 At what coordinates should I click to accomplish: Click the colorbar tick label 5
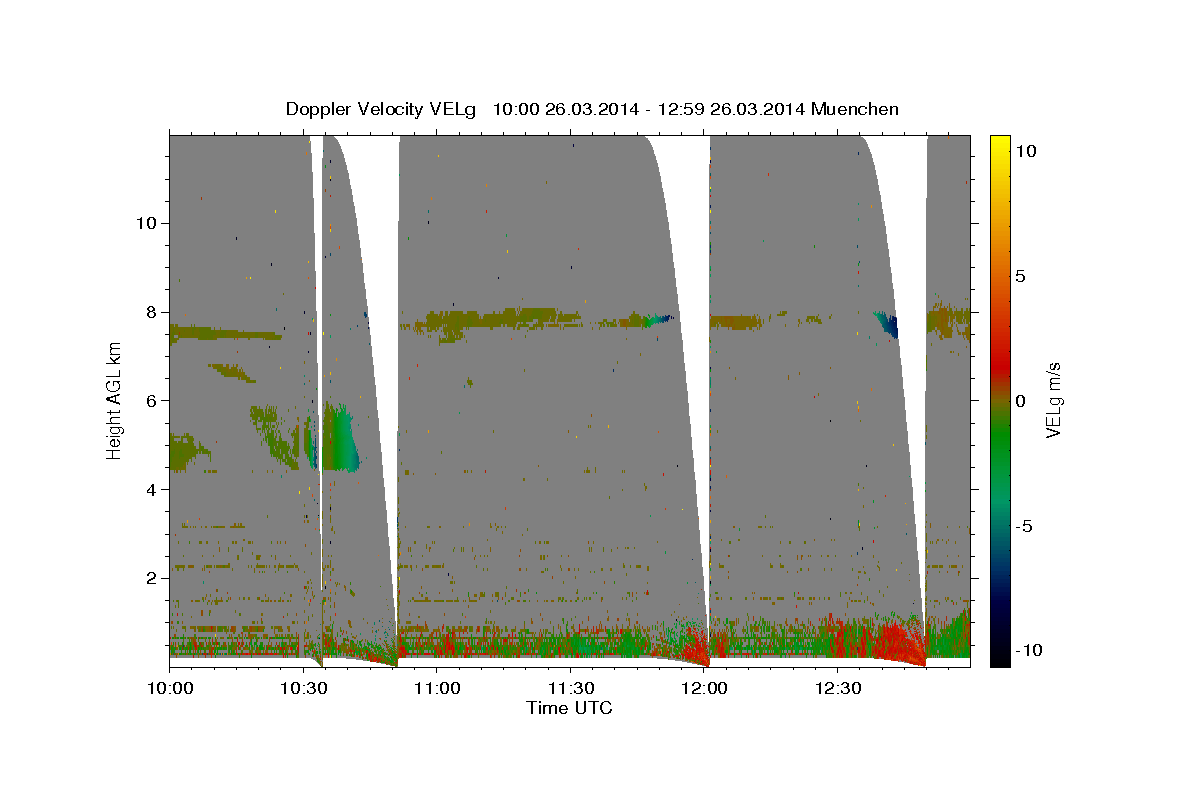(x=1022, y=275)
